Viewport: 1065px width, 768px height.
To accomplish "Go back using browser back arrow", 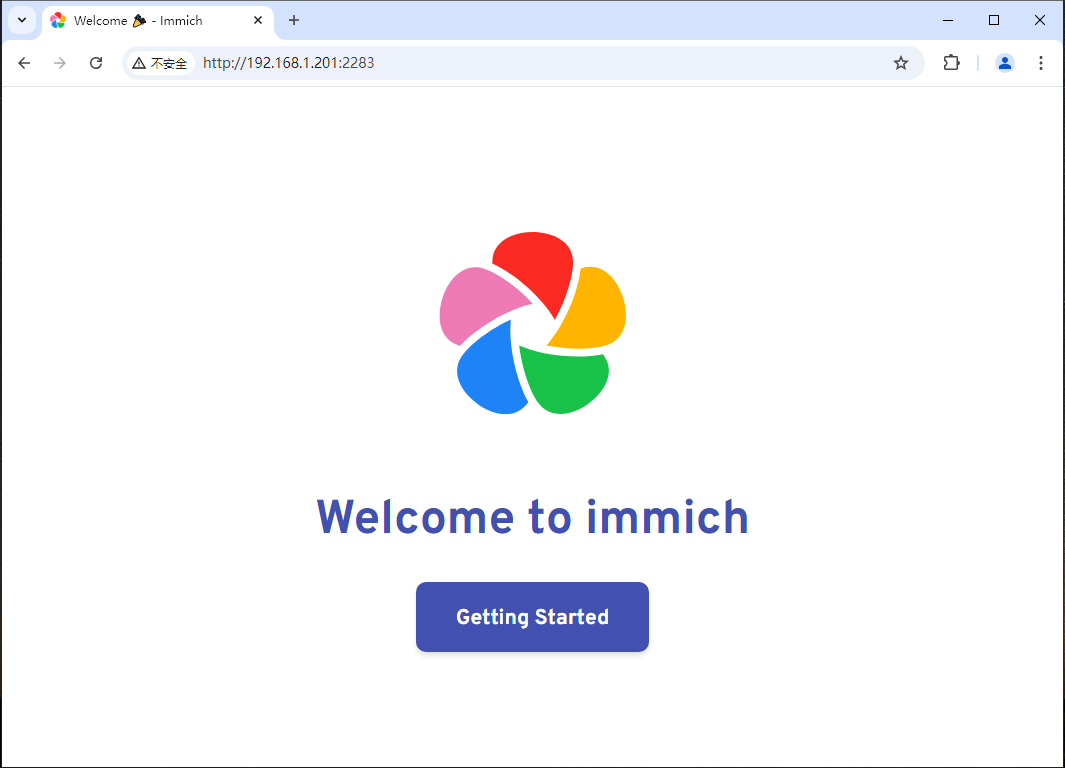I will [24, 63].
